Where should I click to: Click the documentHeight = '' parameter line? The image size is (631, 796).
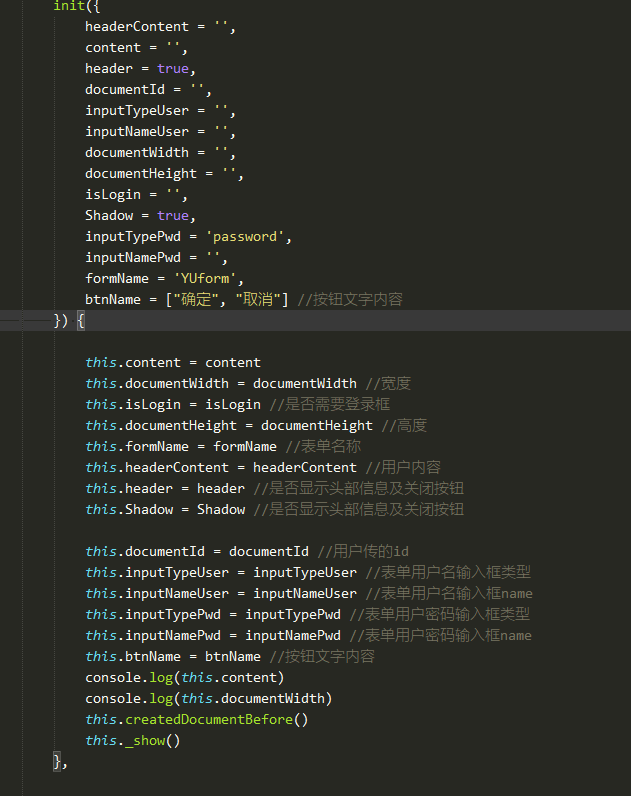pos(164,174)
